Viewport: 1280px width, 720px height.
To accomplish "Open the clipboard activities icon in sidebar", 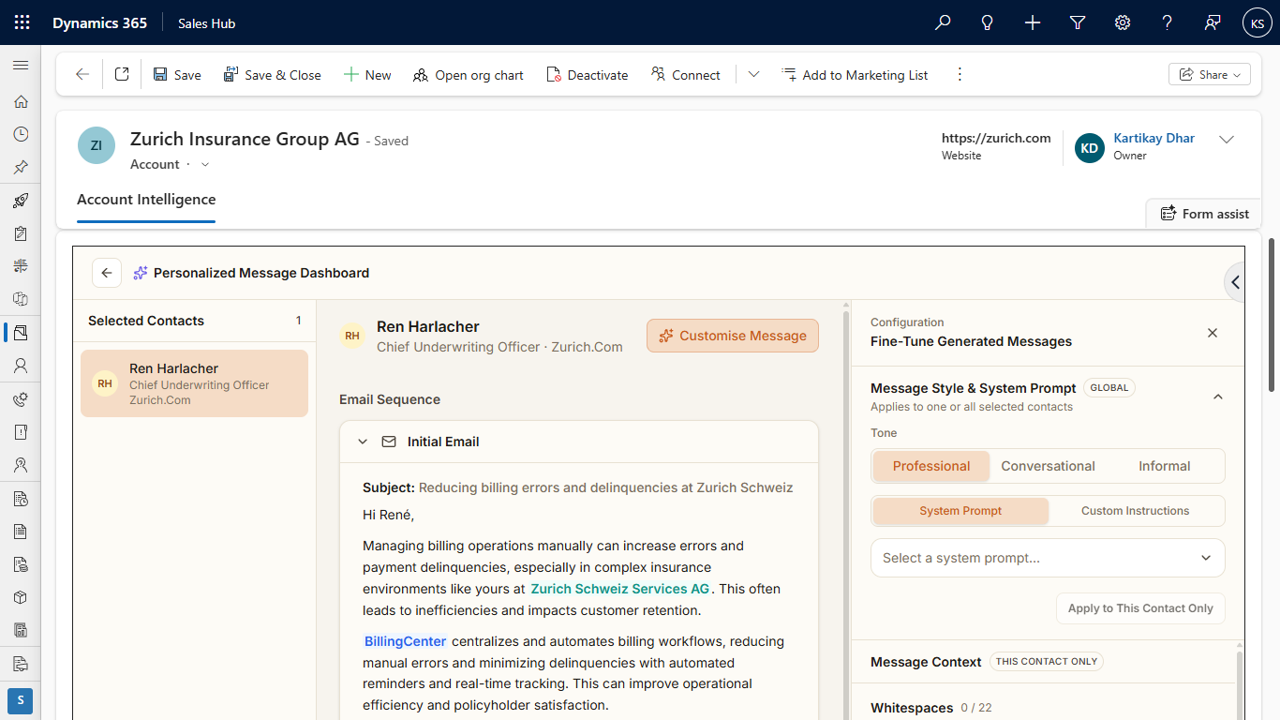I will click(x=20, y=234).
